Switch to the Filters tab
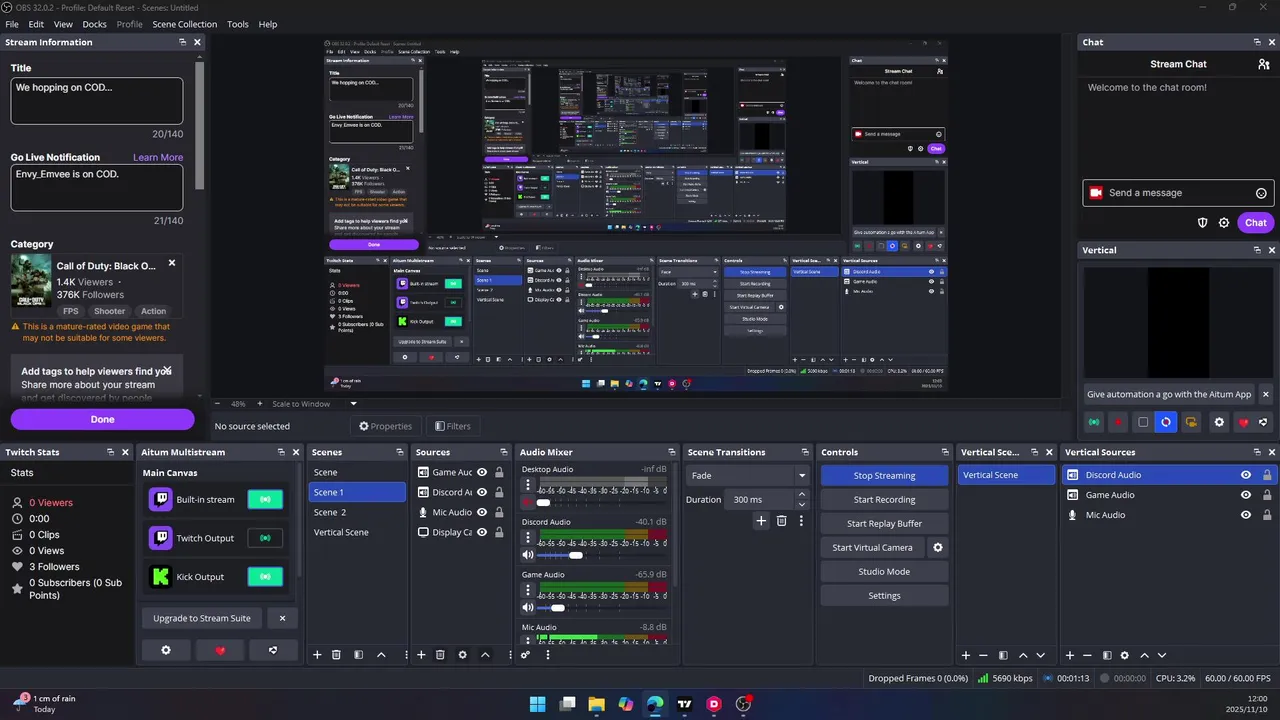Image resolution: width=1280 pixels, height=720 pixels. (453, 426)
